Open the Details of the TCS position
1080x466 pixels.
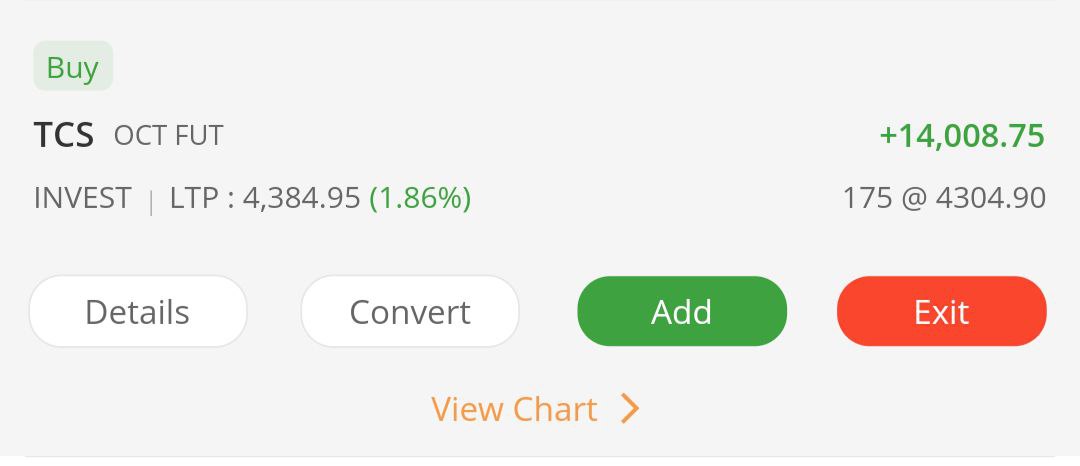tap(137, 312)
